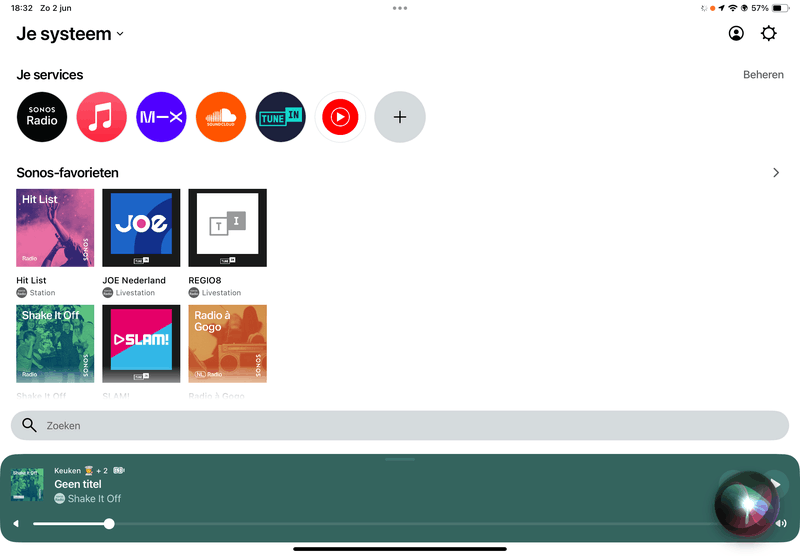This screenshot has height=556, width=800.
Task: Play the Shake It Off favorite thumbnail
Action: coord(55,344)
